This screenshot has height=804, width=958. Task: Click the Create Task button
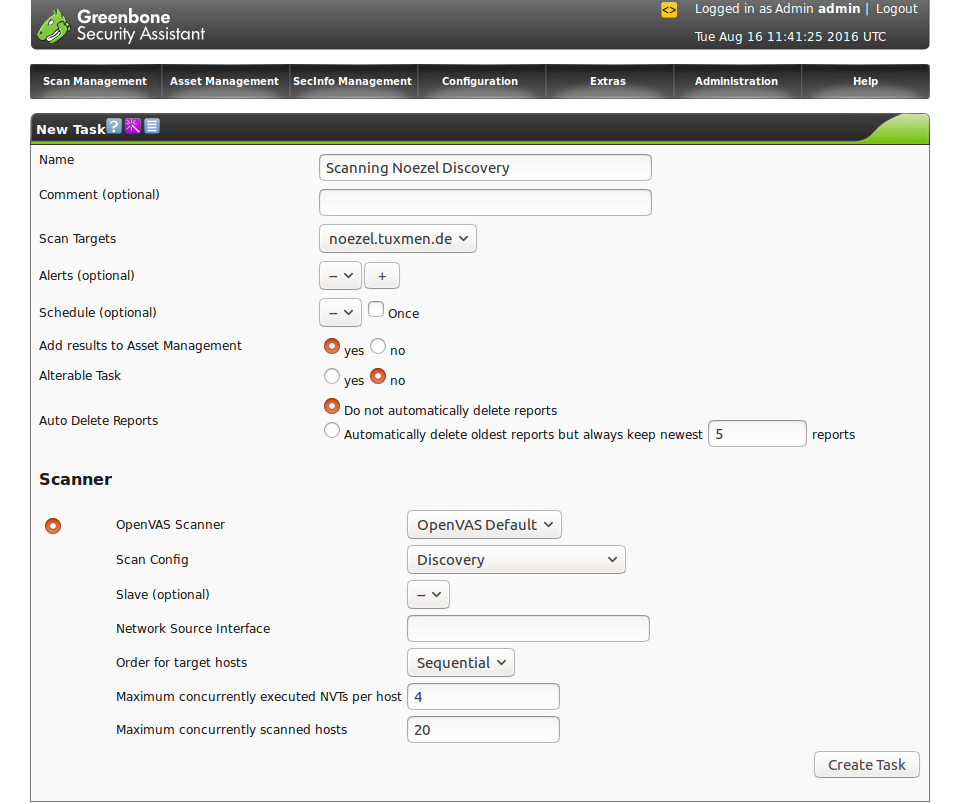pos(866,765)
